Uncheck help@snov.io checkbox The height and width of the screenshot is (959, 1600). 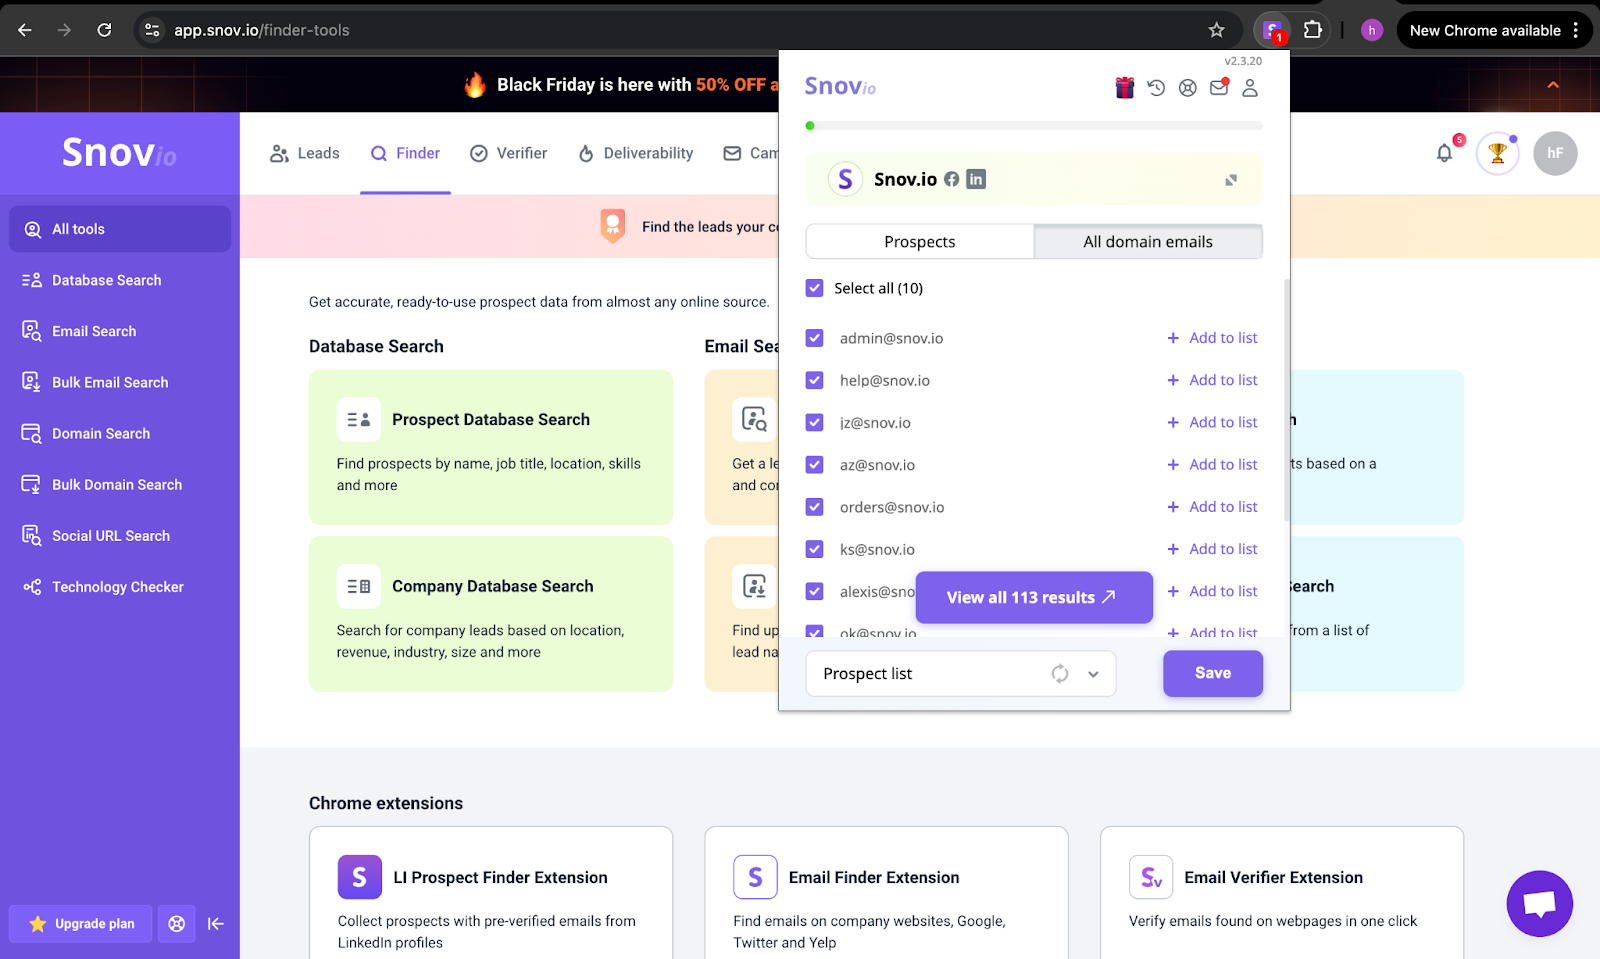click(x=815, y=380)
